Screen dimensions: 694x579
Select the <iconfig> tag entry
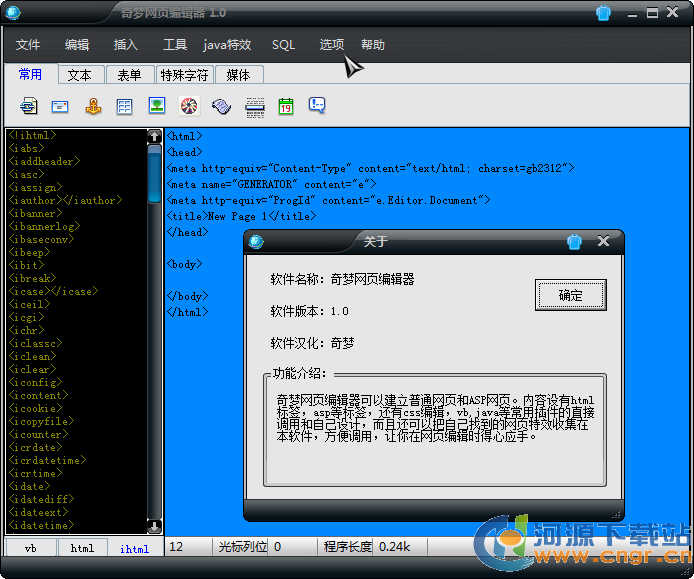(35, 382)
